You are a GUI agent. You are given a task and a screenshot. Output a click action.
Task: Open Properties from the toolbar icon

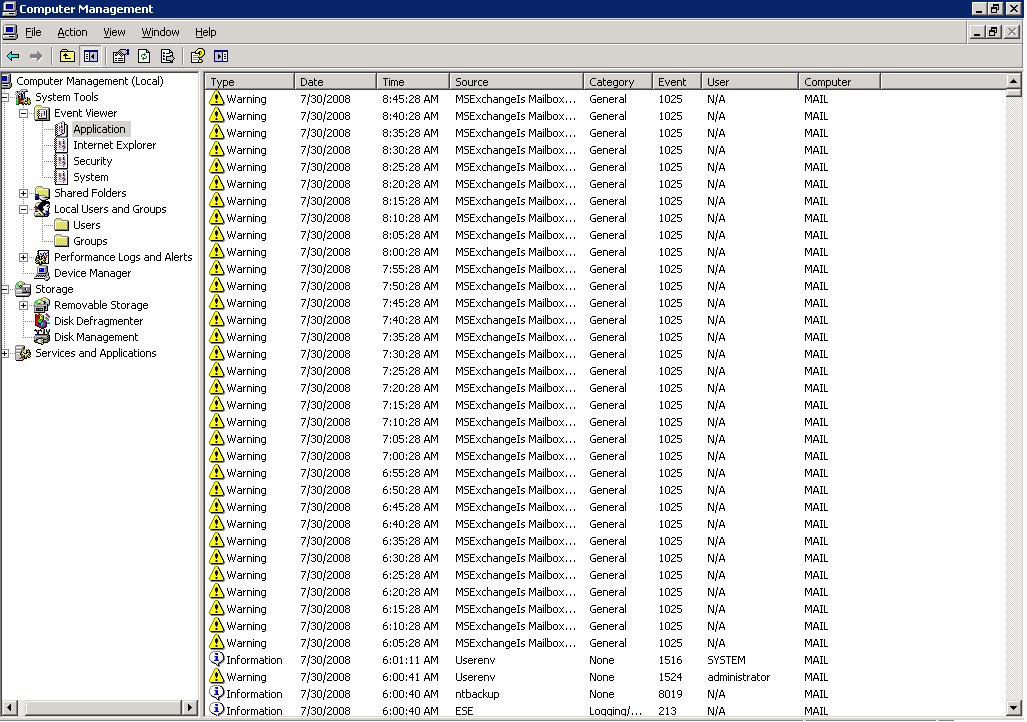click(x=121, y=56)
